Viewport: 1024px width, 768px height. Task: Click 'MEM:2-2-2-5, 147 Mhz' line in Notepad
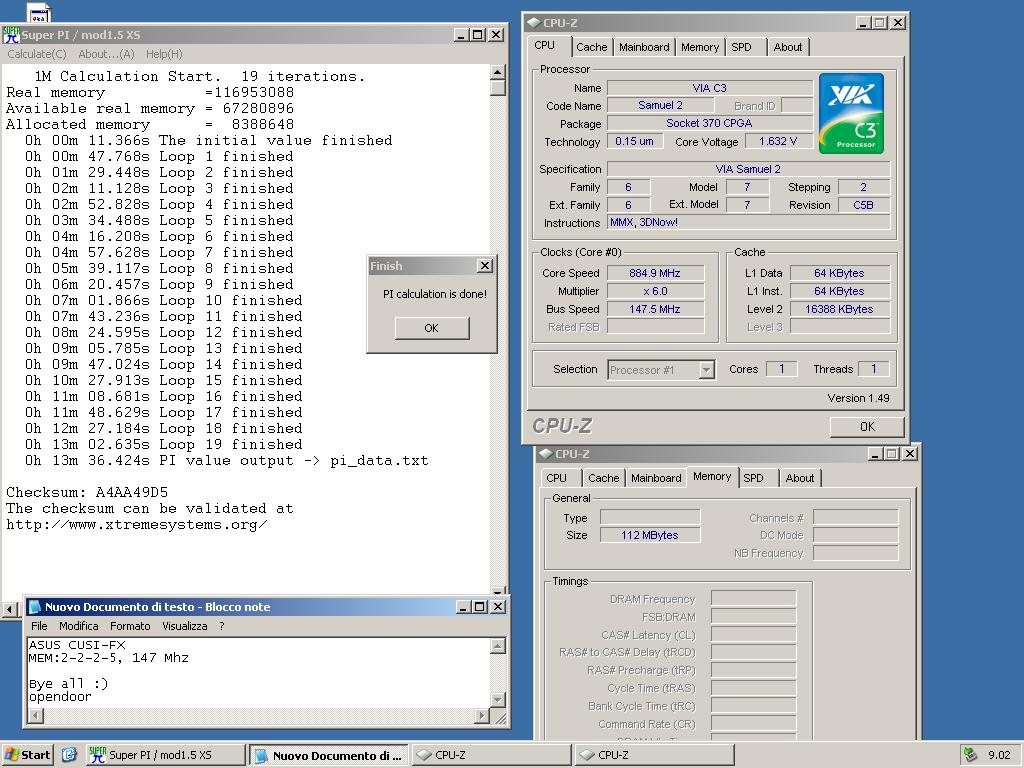point(108,658)
